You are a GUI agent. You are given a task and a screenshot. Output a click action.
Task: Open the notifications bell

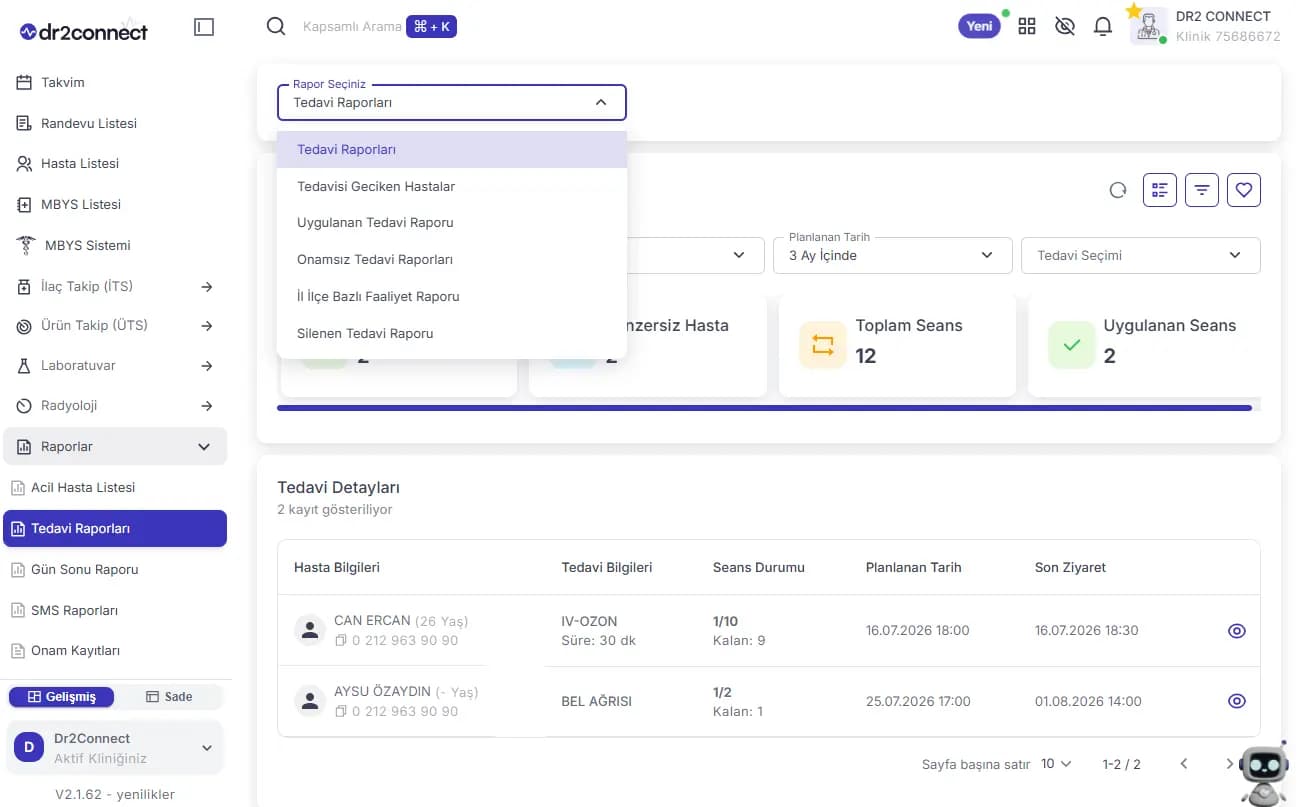tap(1103, 27)
